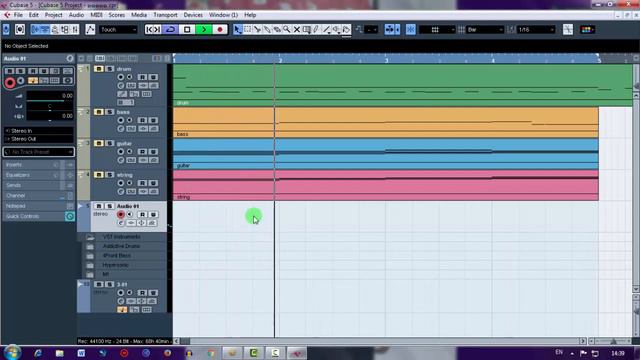Screen dimensions: 640x360
Task: Mute the string track
Action: pos(99,175)
